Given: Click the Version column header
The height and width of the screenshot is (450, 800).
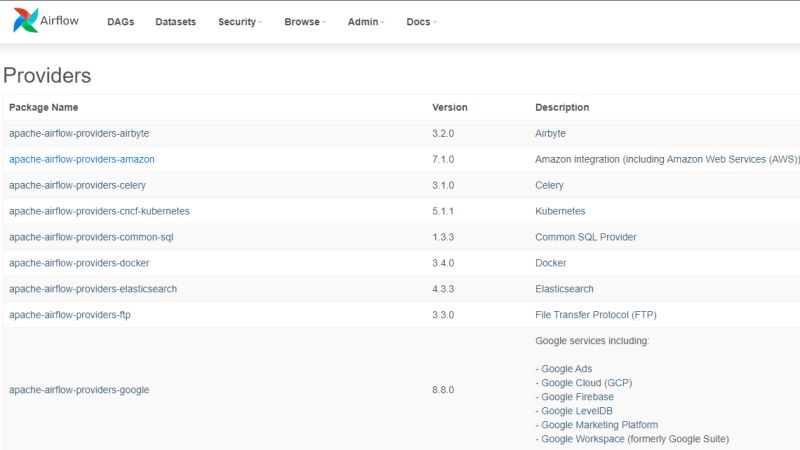Looking at the screenshot, I should [x=449, y=107].
